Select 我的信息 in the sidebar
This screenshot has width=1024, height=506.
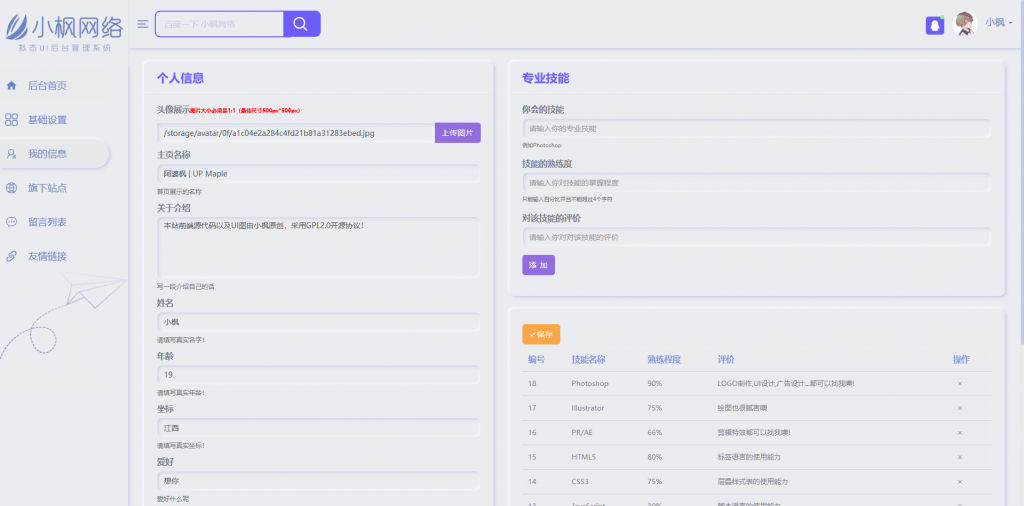[x=47, y=154]
